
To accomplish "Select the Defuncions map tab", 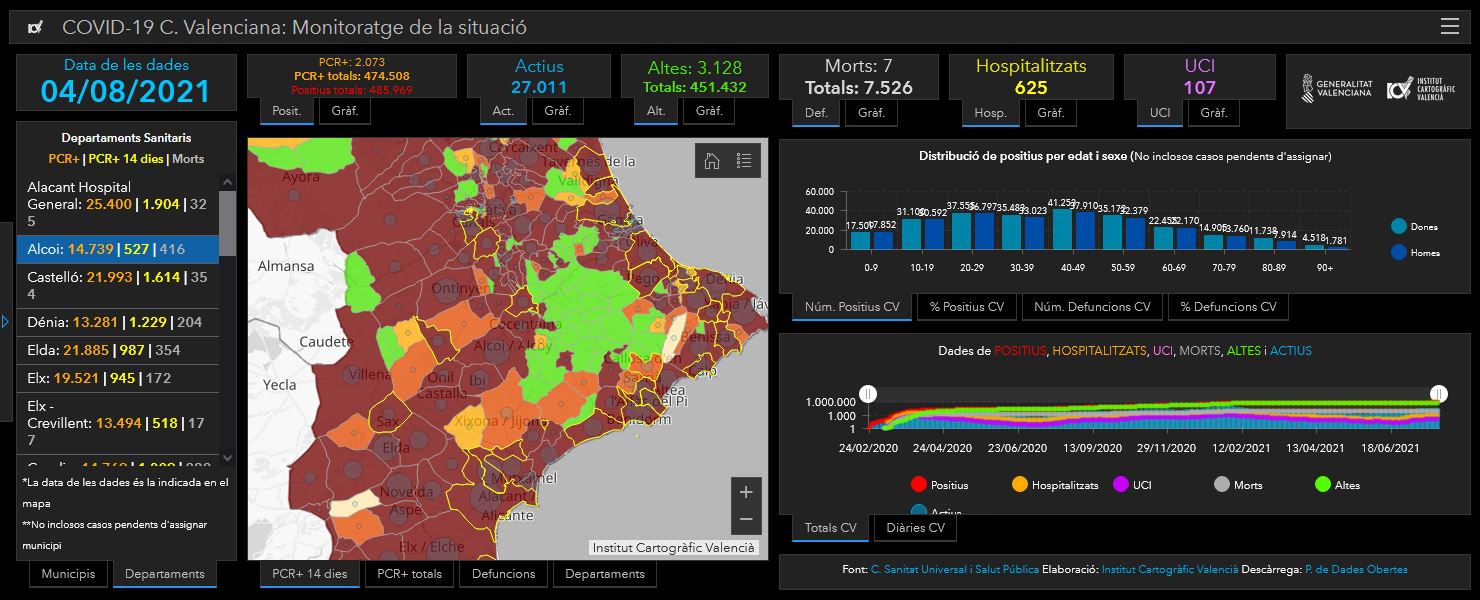I will (x=503, y=574).
